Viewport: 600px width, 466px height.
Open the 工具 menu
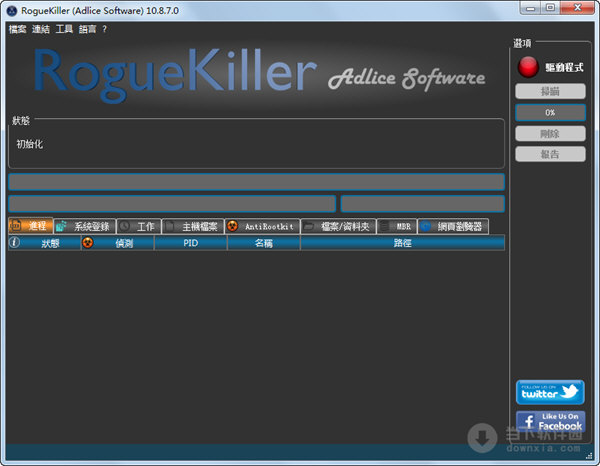[x=64, y=29]
